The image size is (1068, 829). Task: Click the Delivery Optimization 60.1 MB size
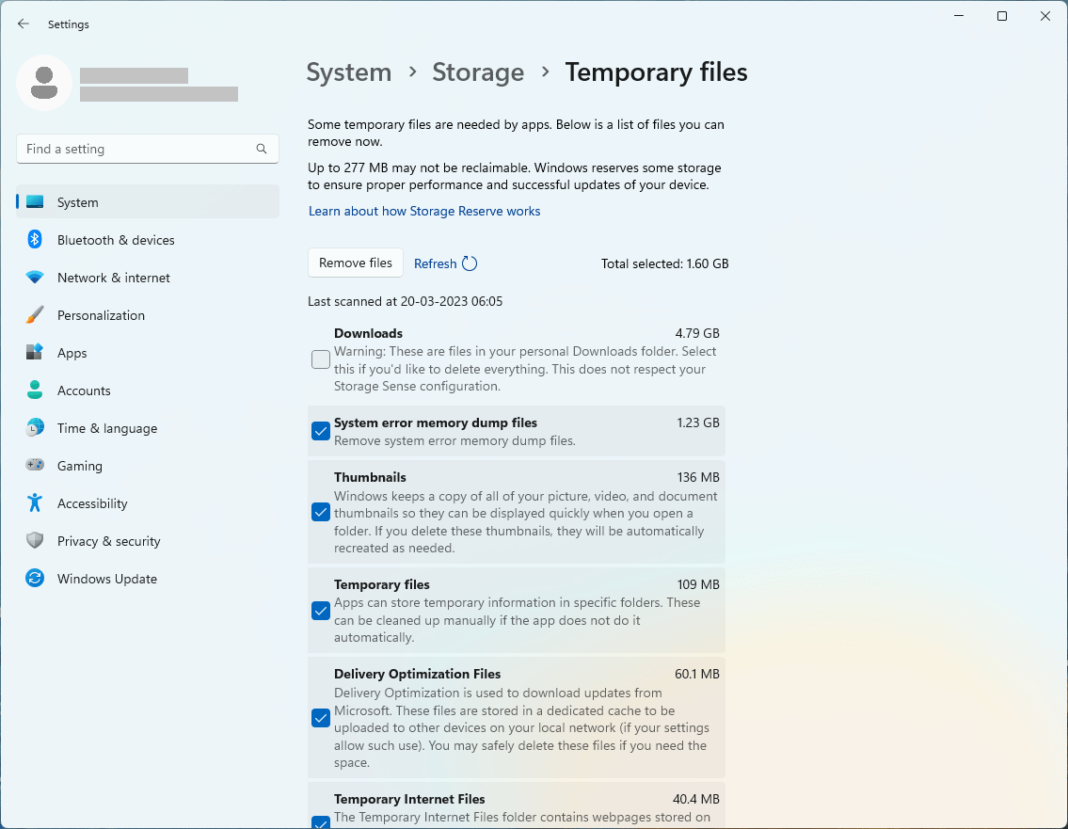pos(697,674)
